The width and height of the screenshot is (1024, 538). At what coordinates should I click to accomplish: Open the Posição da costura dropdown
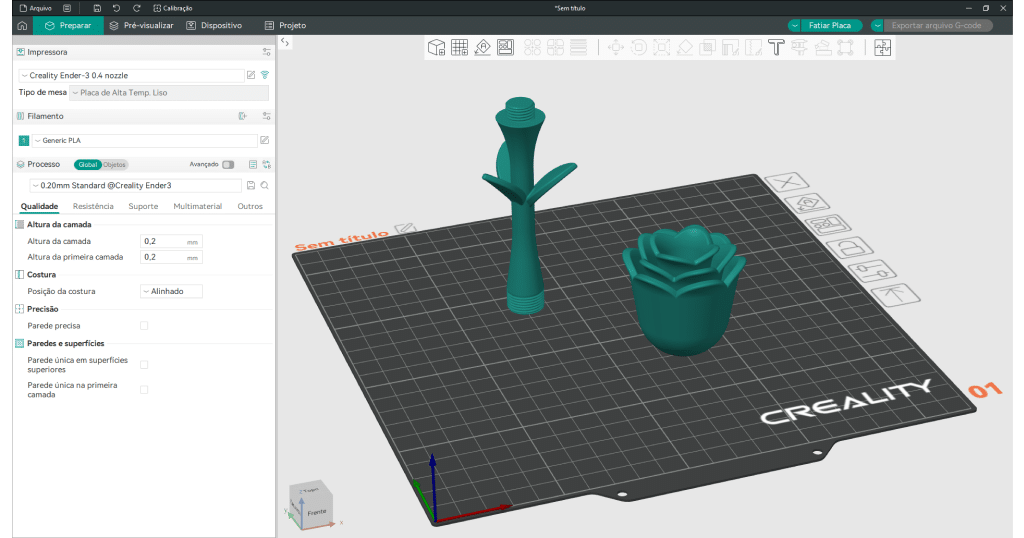tap(171, 291)
